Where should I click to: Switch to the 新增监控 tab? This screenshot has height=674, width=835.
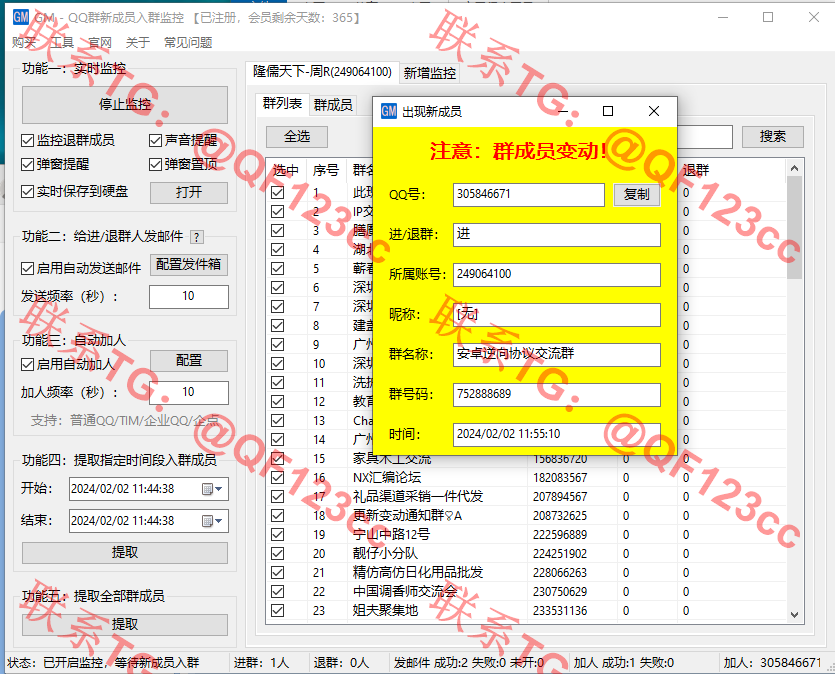[x=430, y=73]
